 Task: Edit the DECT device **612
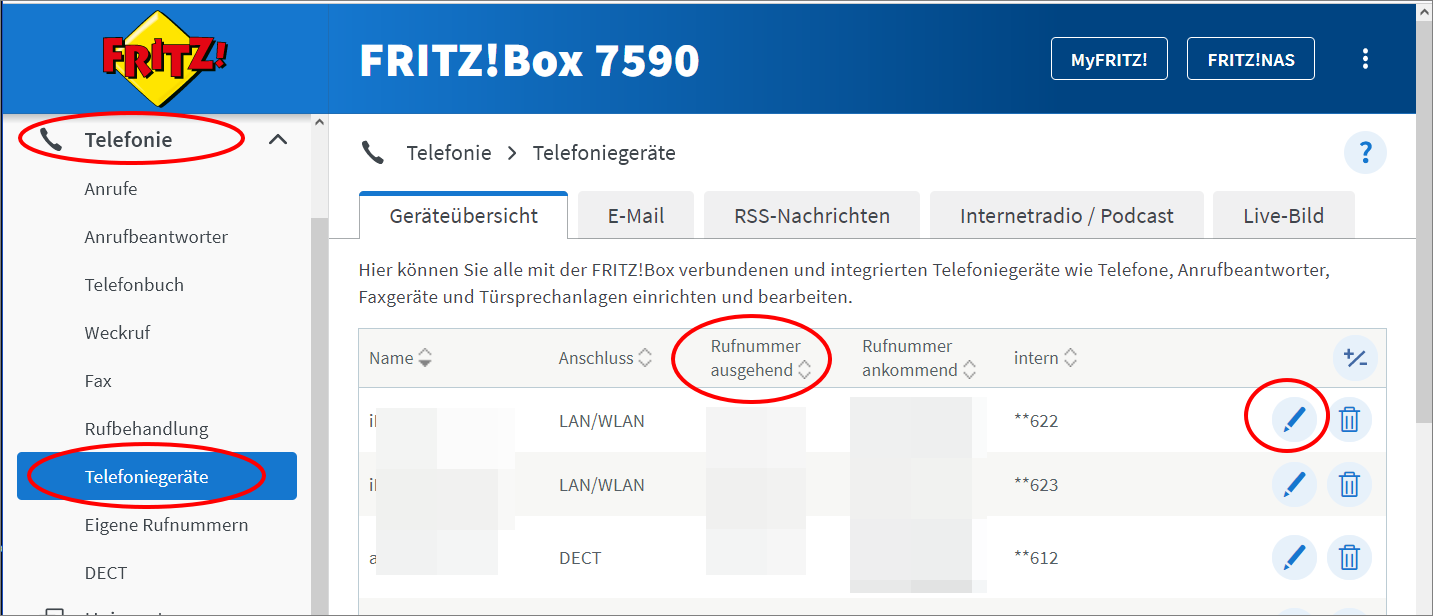[x=1294, y=557]
